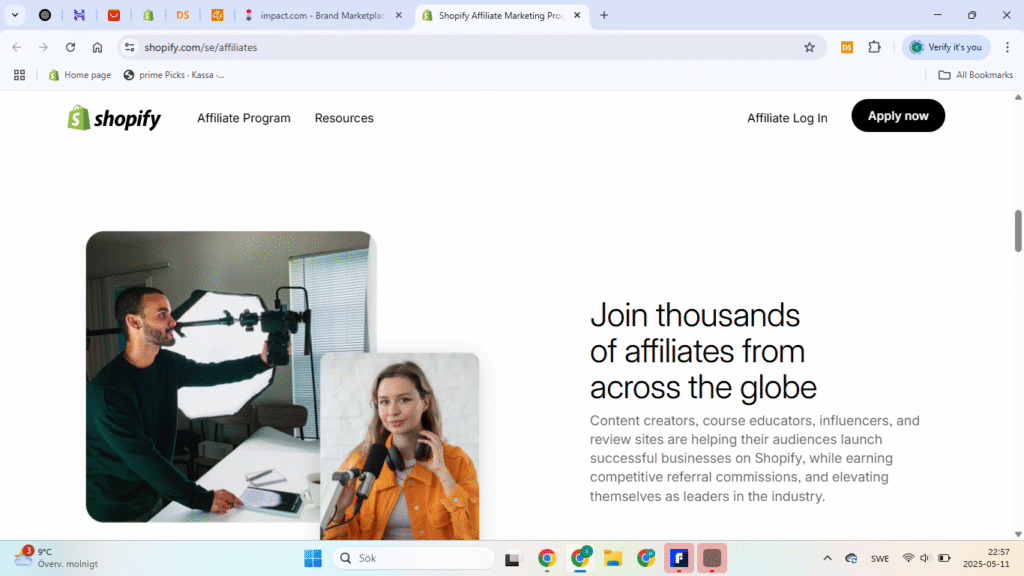Viewport: 1024px width, 576px height.
Task: Switch to the green Shopify pinned tab
Action: [x=148, y=15]
